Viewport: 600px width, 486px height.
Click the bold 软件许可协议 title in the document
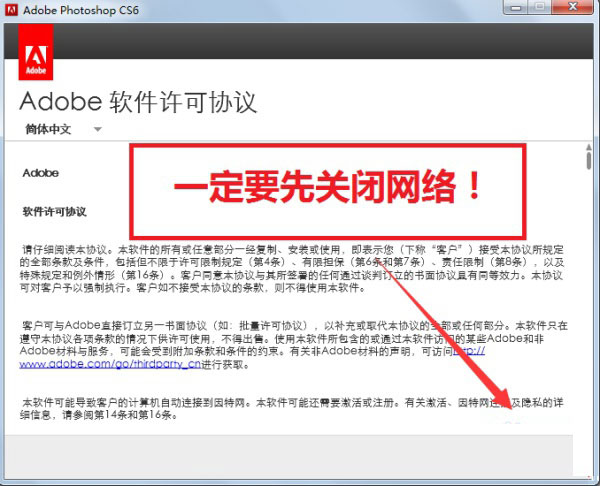pyautogui.click(x=54, y=212)
